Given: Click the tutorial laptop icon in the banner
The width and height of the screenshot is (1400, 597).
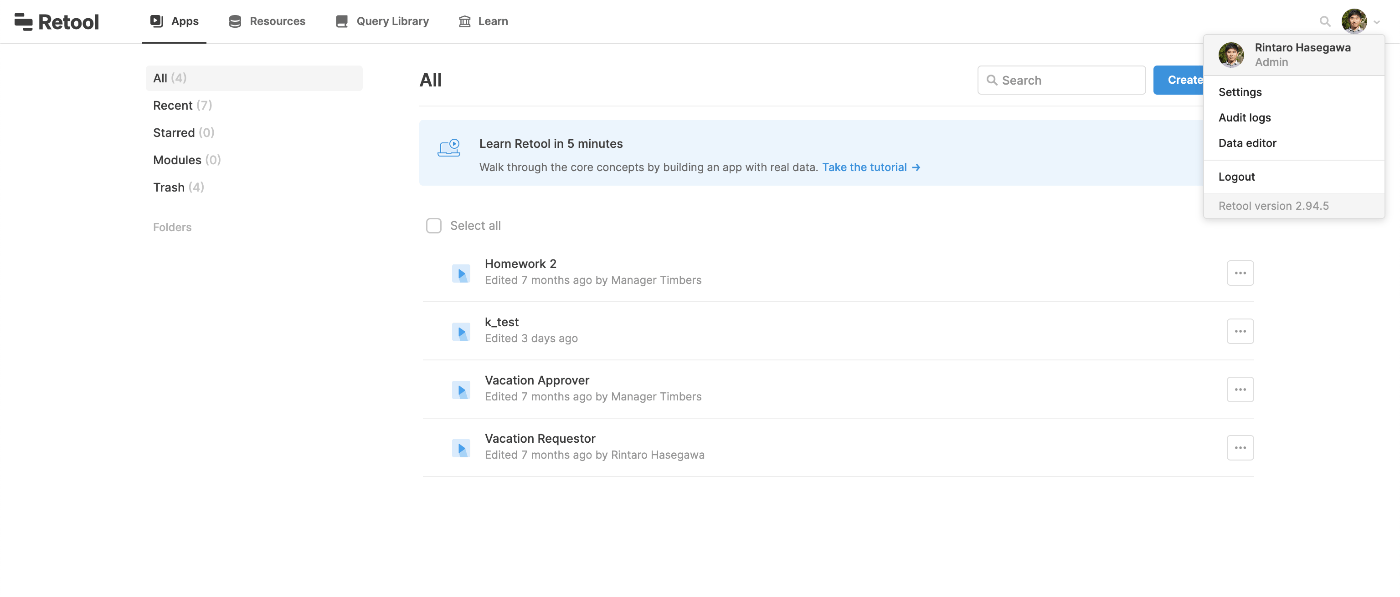Looking at the screenshot, I should coord(449,149).
